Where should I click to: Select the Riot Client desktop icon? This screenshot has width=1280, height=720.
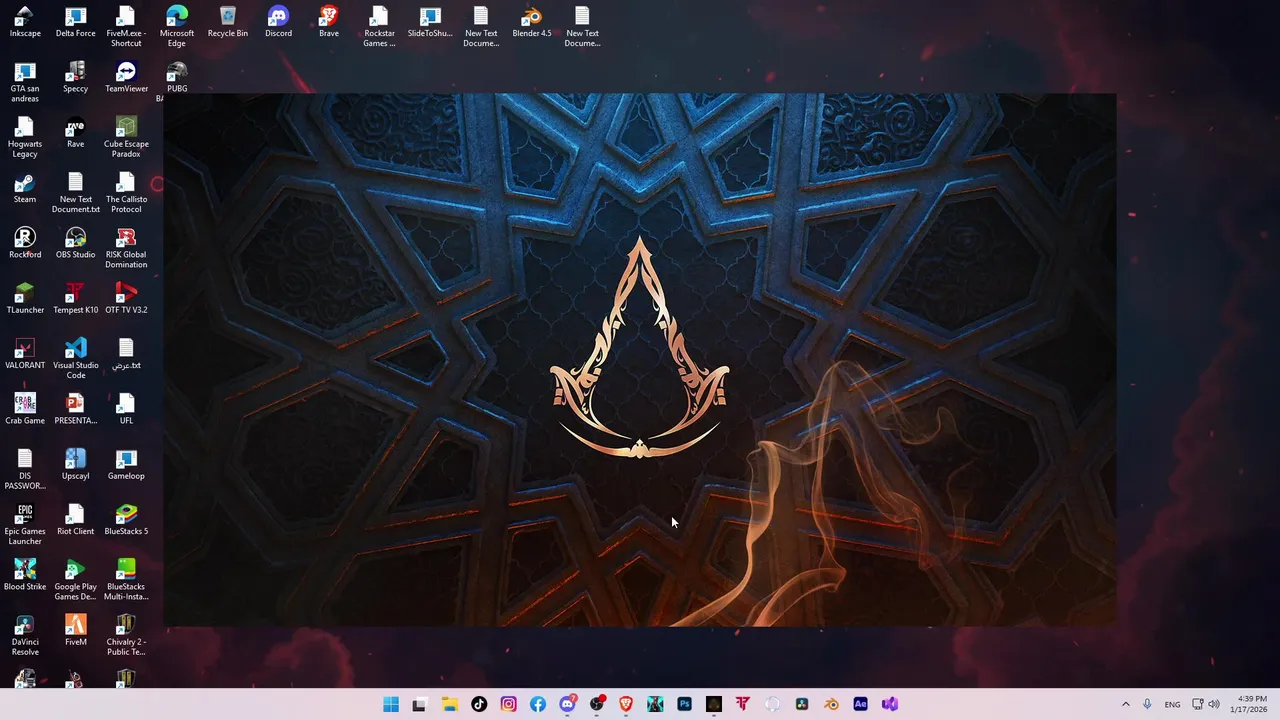[x=75, y=520]
